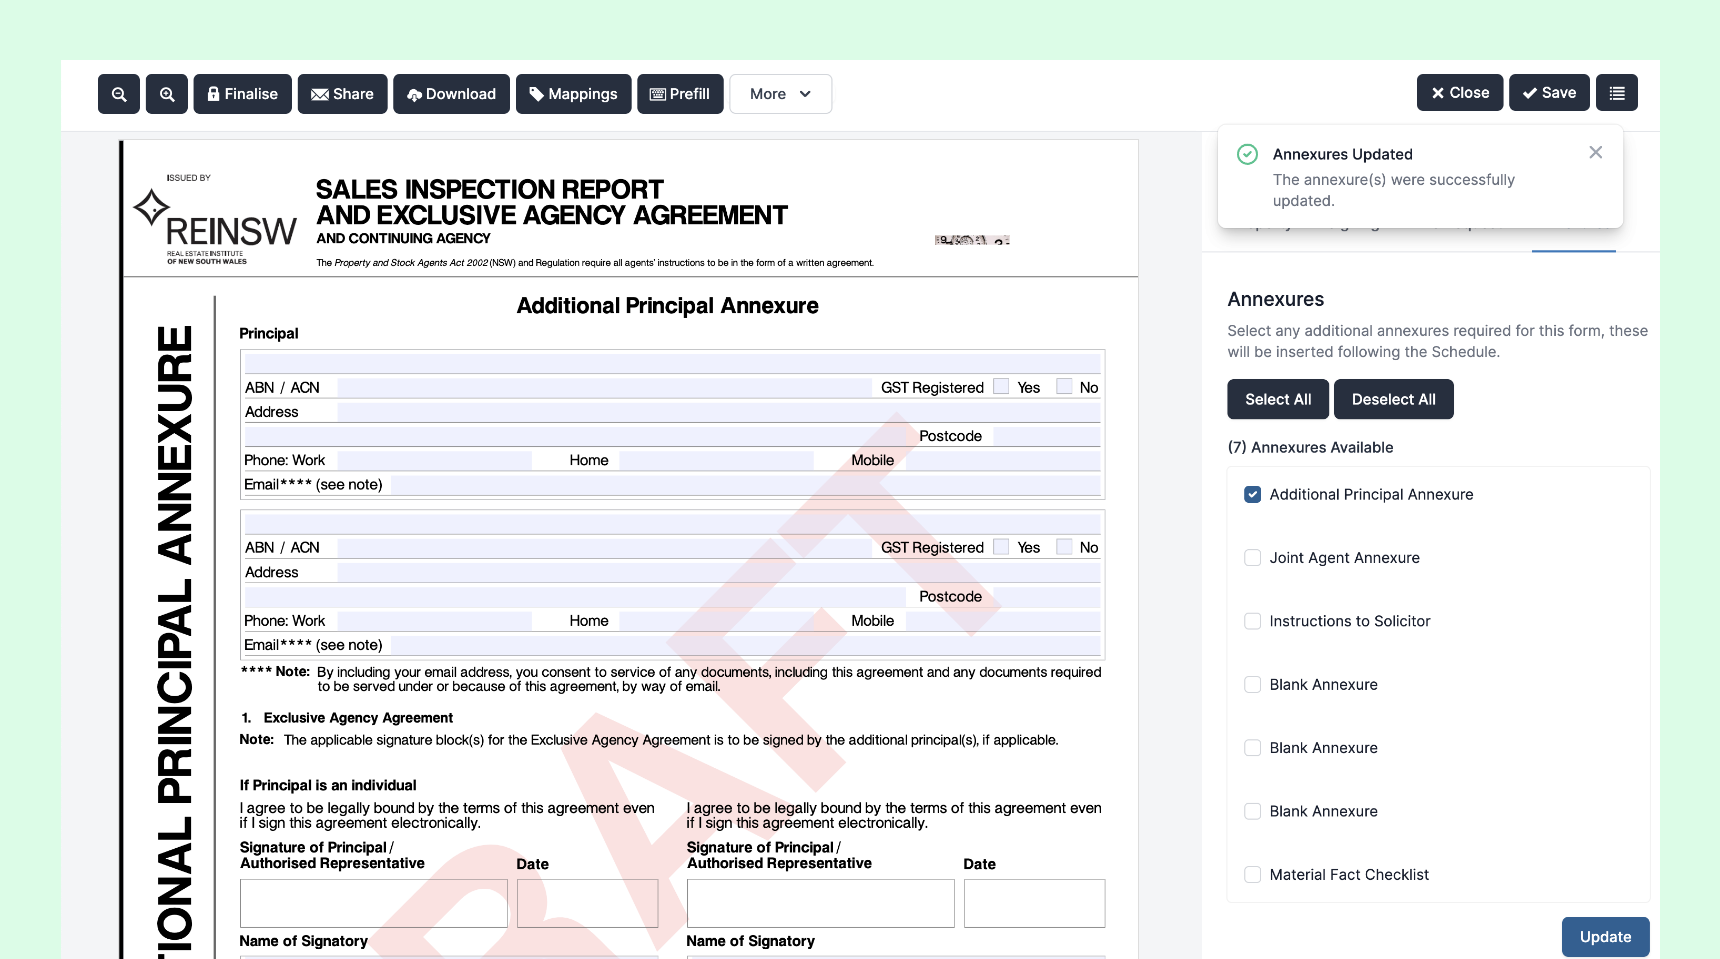Download the form document

pyautogui.click(x=451, y=94)
